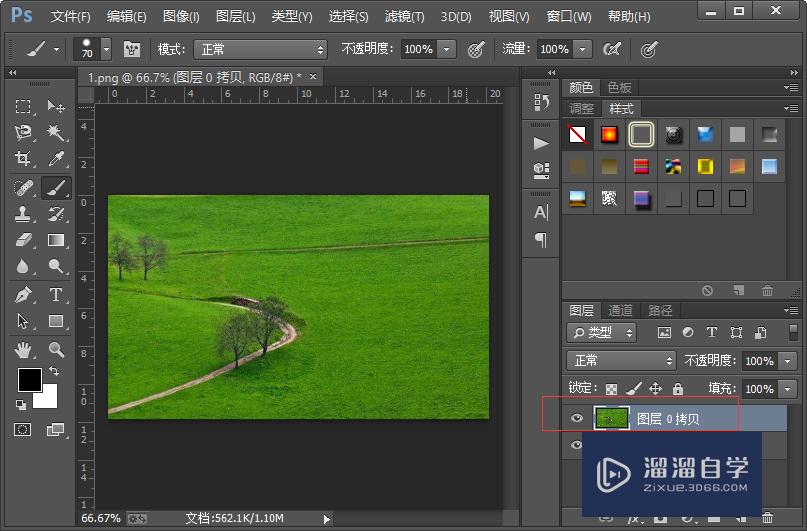Activate the Hand tool

[23, 349]
